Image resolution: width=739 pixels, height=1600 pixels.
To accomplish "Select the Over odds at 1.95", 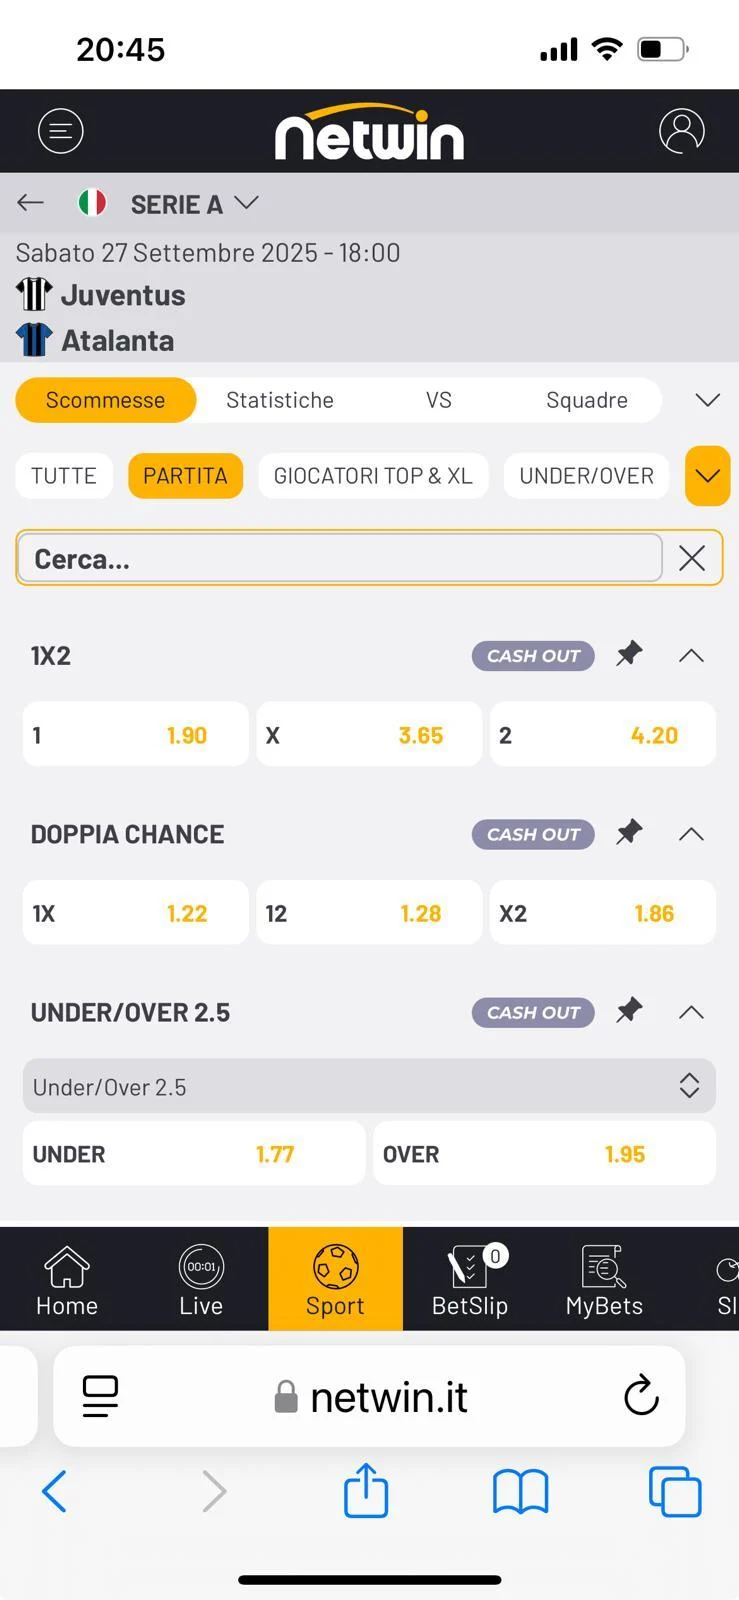I will pos(544,1154).
